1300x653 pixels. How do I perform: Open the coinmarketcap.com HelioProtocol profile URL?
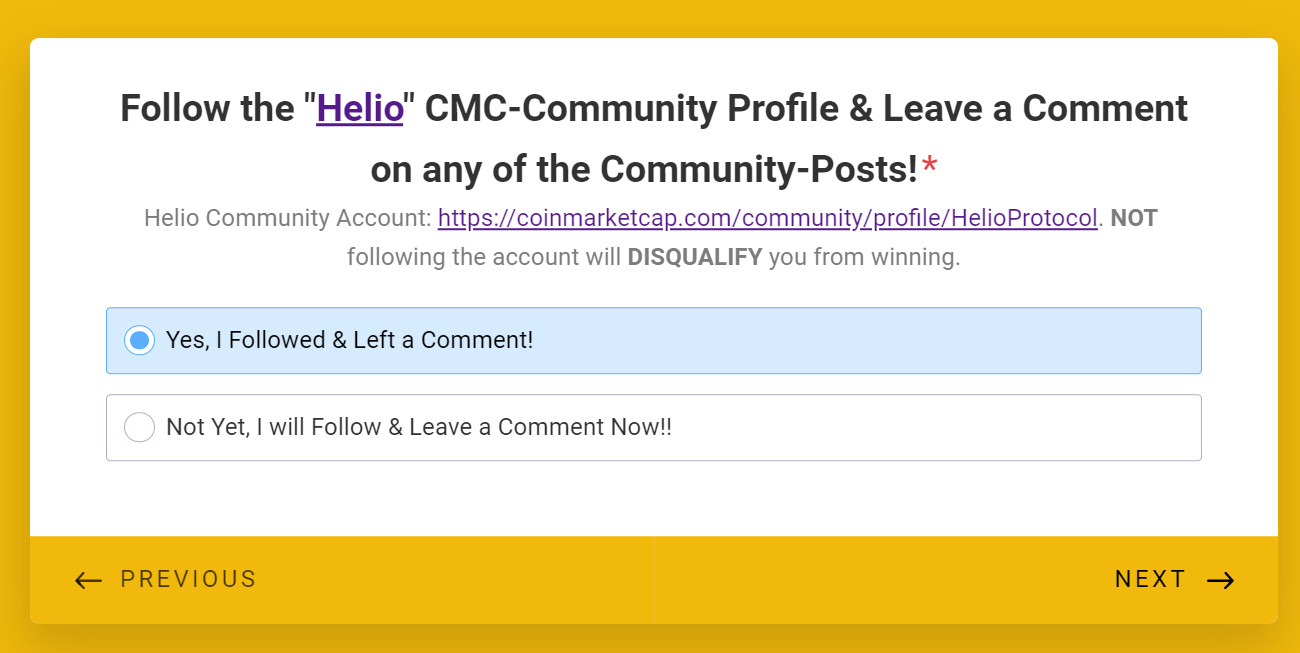(x=767, y=218)
